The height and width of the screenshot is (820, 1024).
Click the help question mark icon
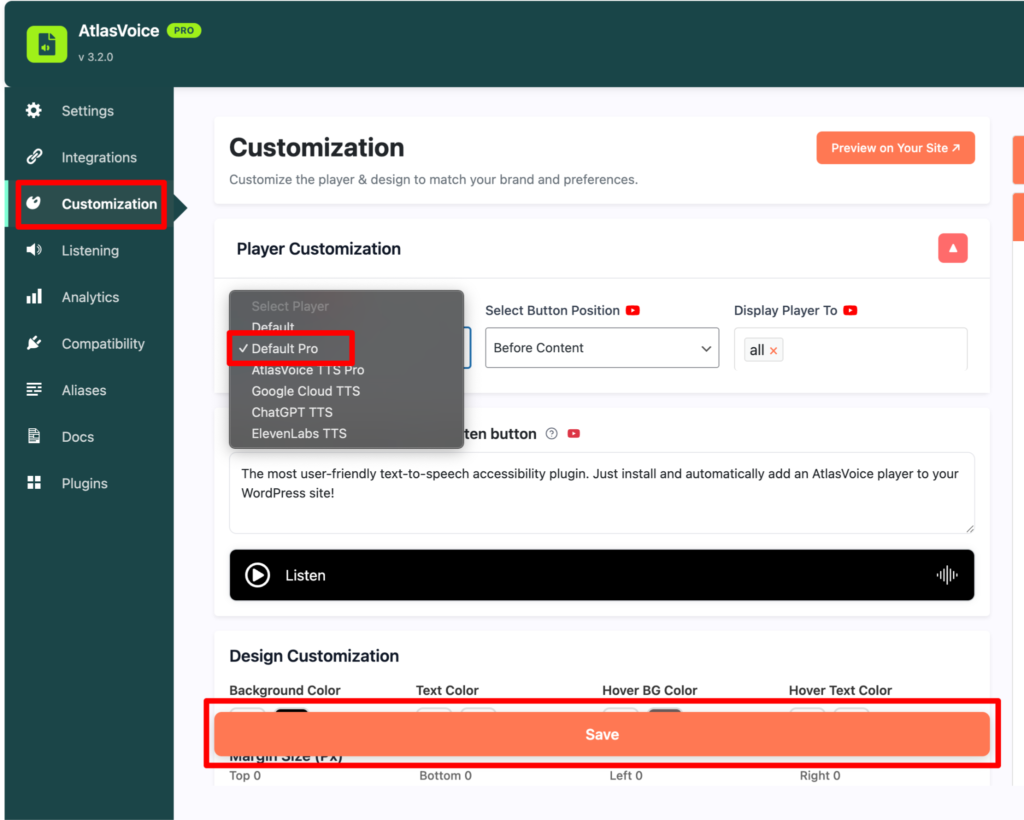[x=552, y=434]
